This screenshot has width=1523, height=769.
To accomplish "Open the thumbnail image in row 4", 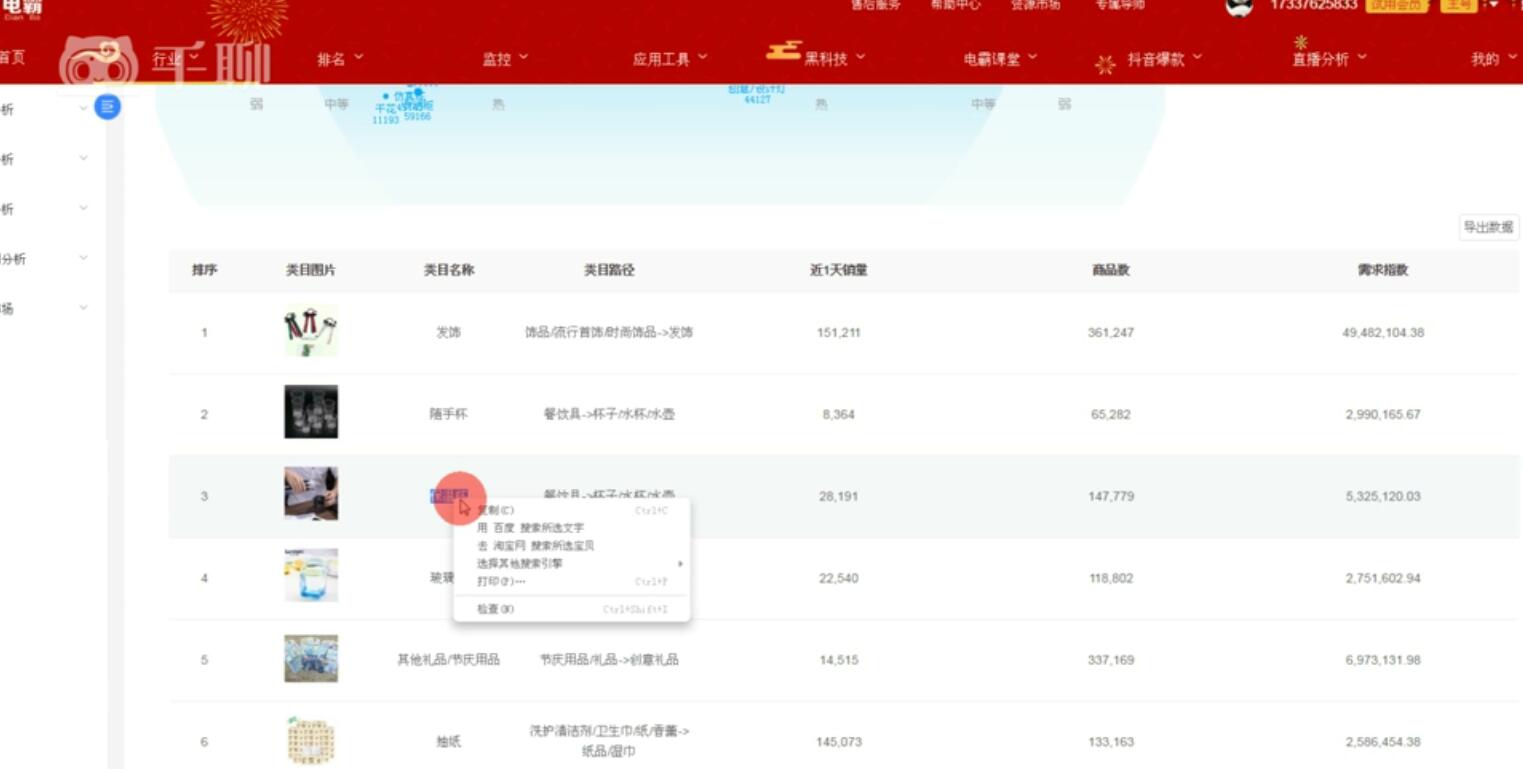I will (x=311, y=576).
